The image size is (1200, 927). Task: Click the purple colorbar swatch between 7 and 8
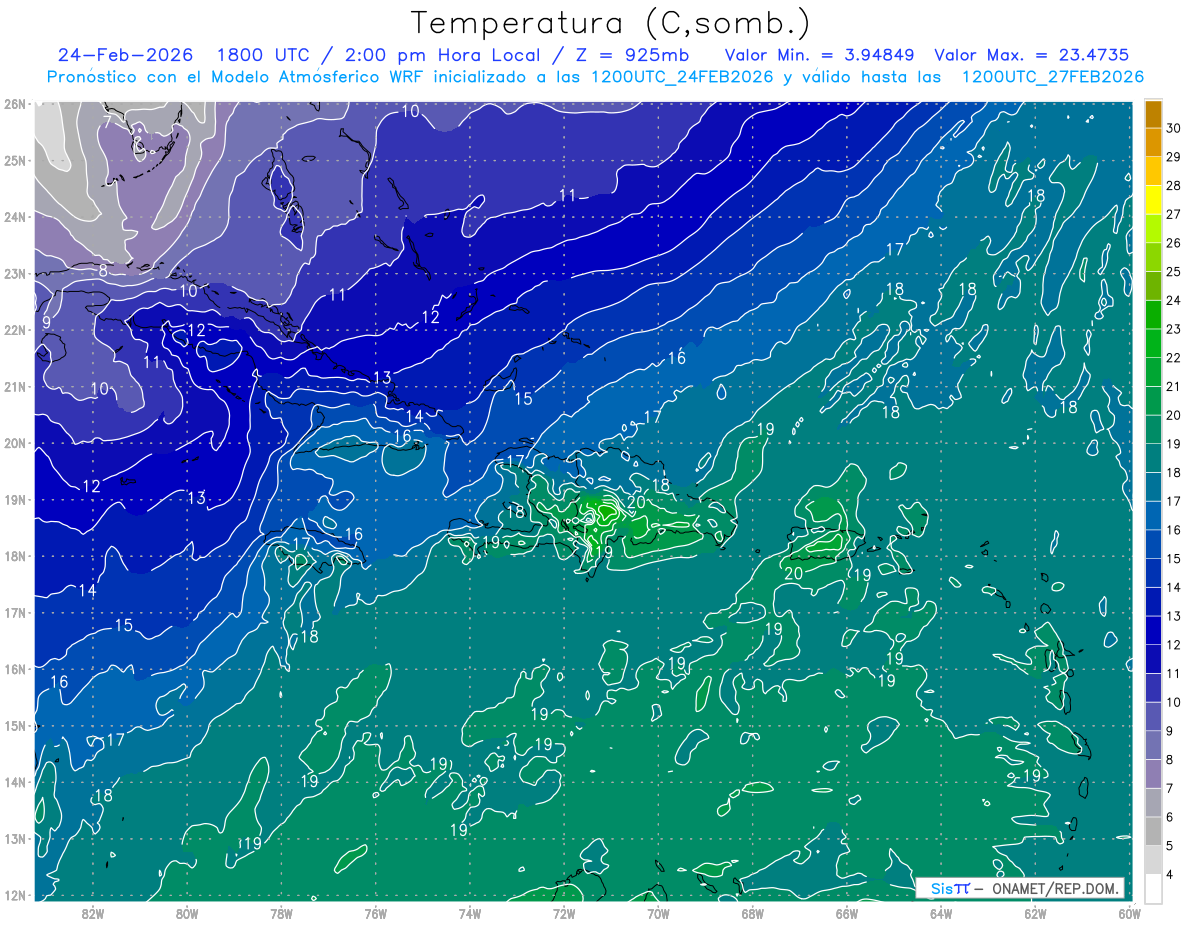point(1153,774)
